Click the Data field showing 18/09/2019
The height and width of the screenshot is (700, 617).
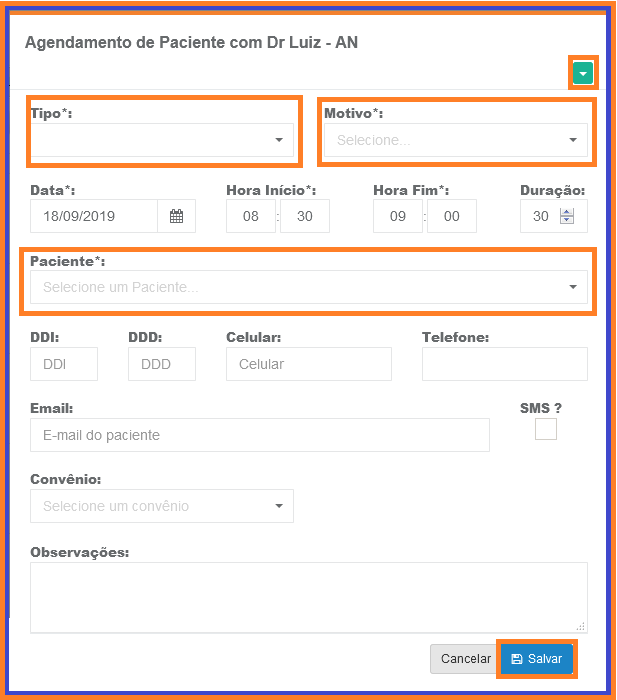pos(94,216)
